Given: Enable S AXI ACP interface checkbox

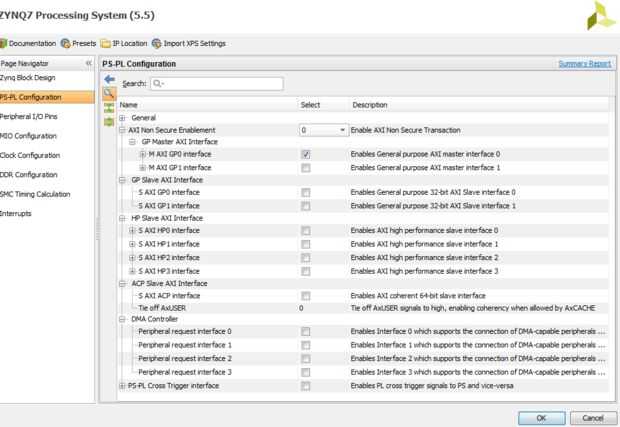Looking at the screenshot, I should pyautogui.click(x=305, y=296).
